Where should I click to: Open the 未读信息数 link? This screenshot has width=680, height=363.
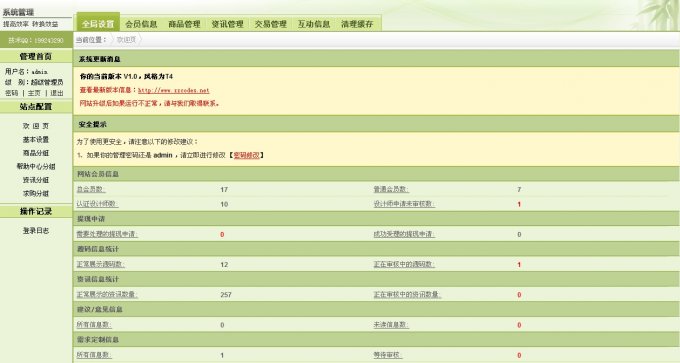pos(391,324)
